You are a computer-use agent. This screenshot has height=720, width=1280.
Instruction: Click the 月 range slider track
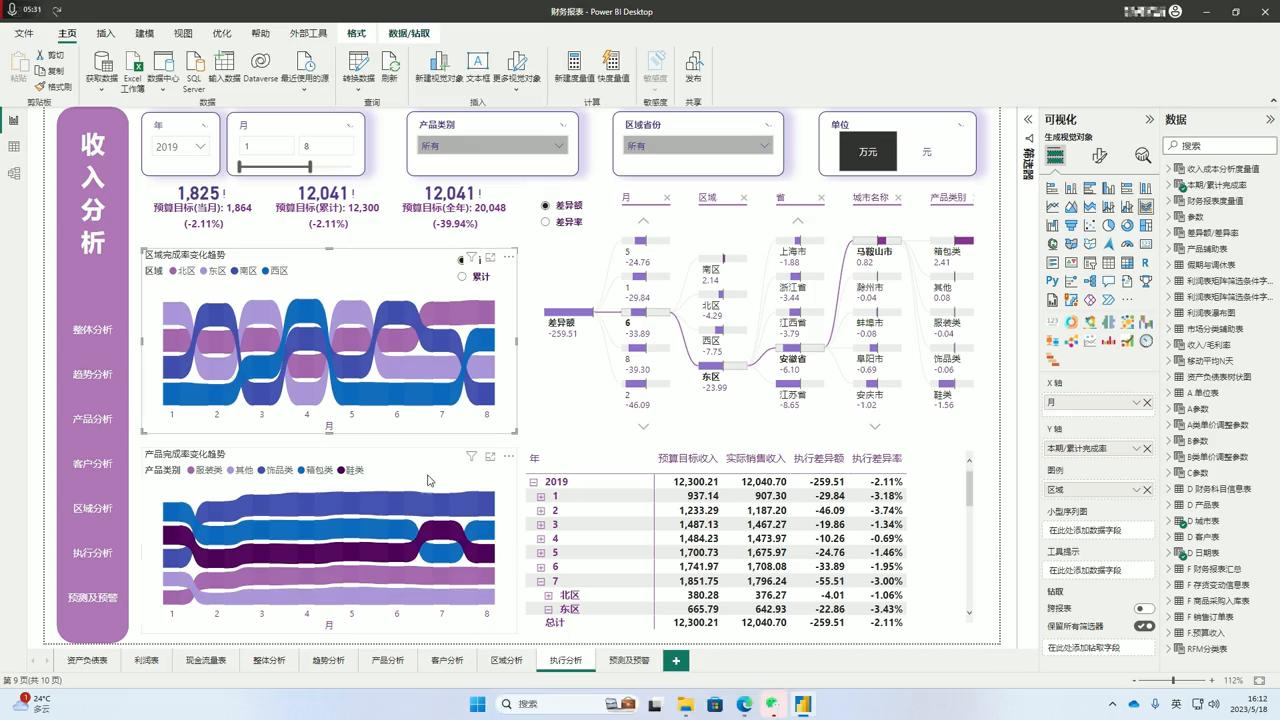[274, 167]
